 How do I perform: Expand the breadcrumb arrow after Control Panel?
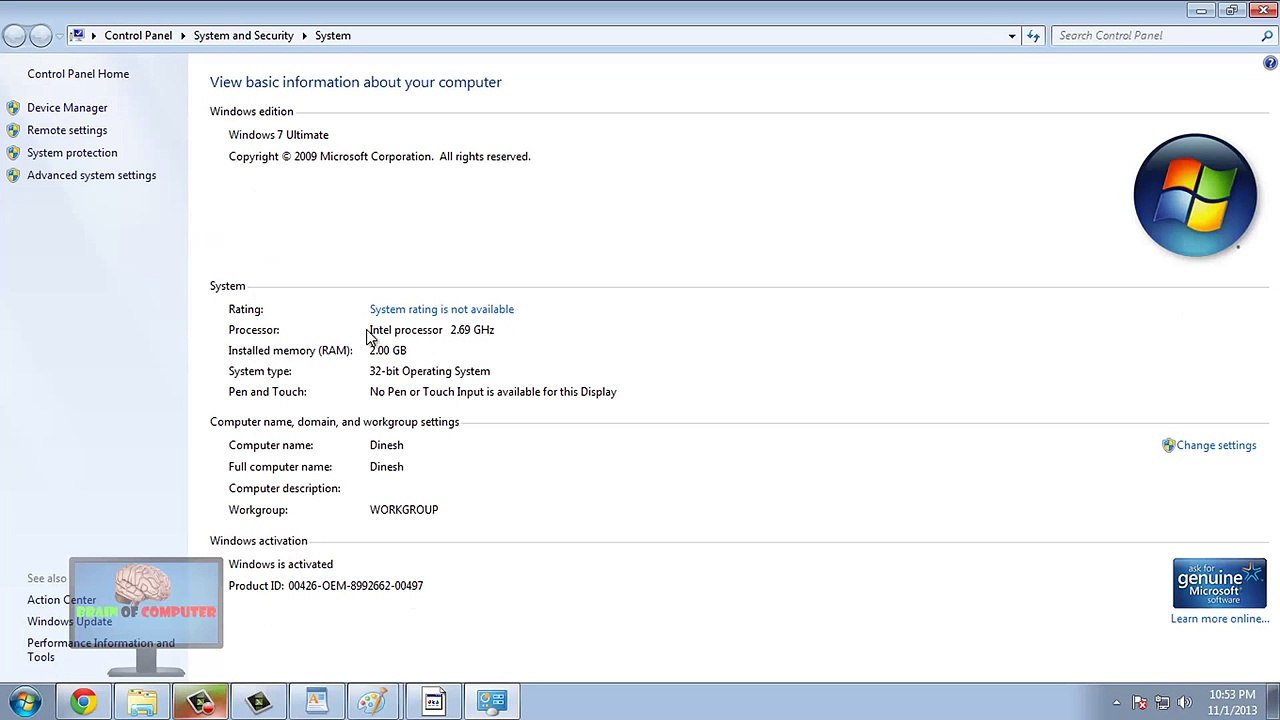pyautogui.click(x=183, y=35)
